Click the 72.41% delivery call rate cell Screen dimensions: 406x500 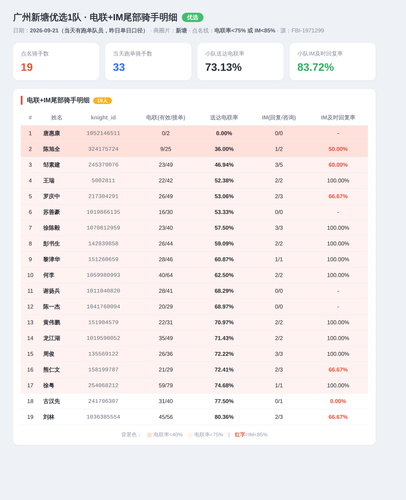pos(224,370)
